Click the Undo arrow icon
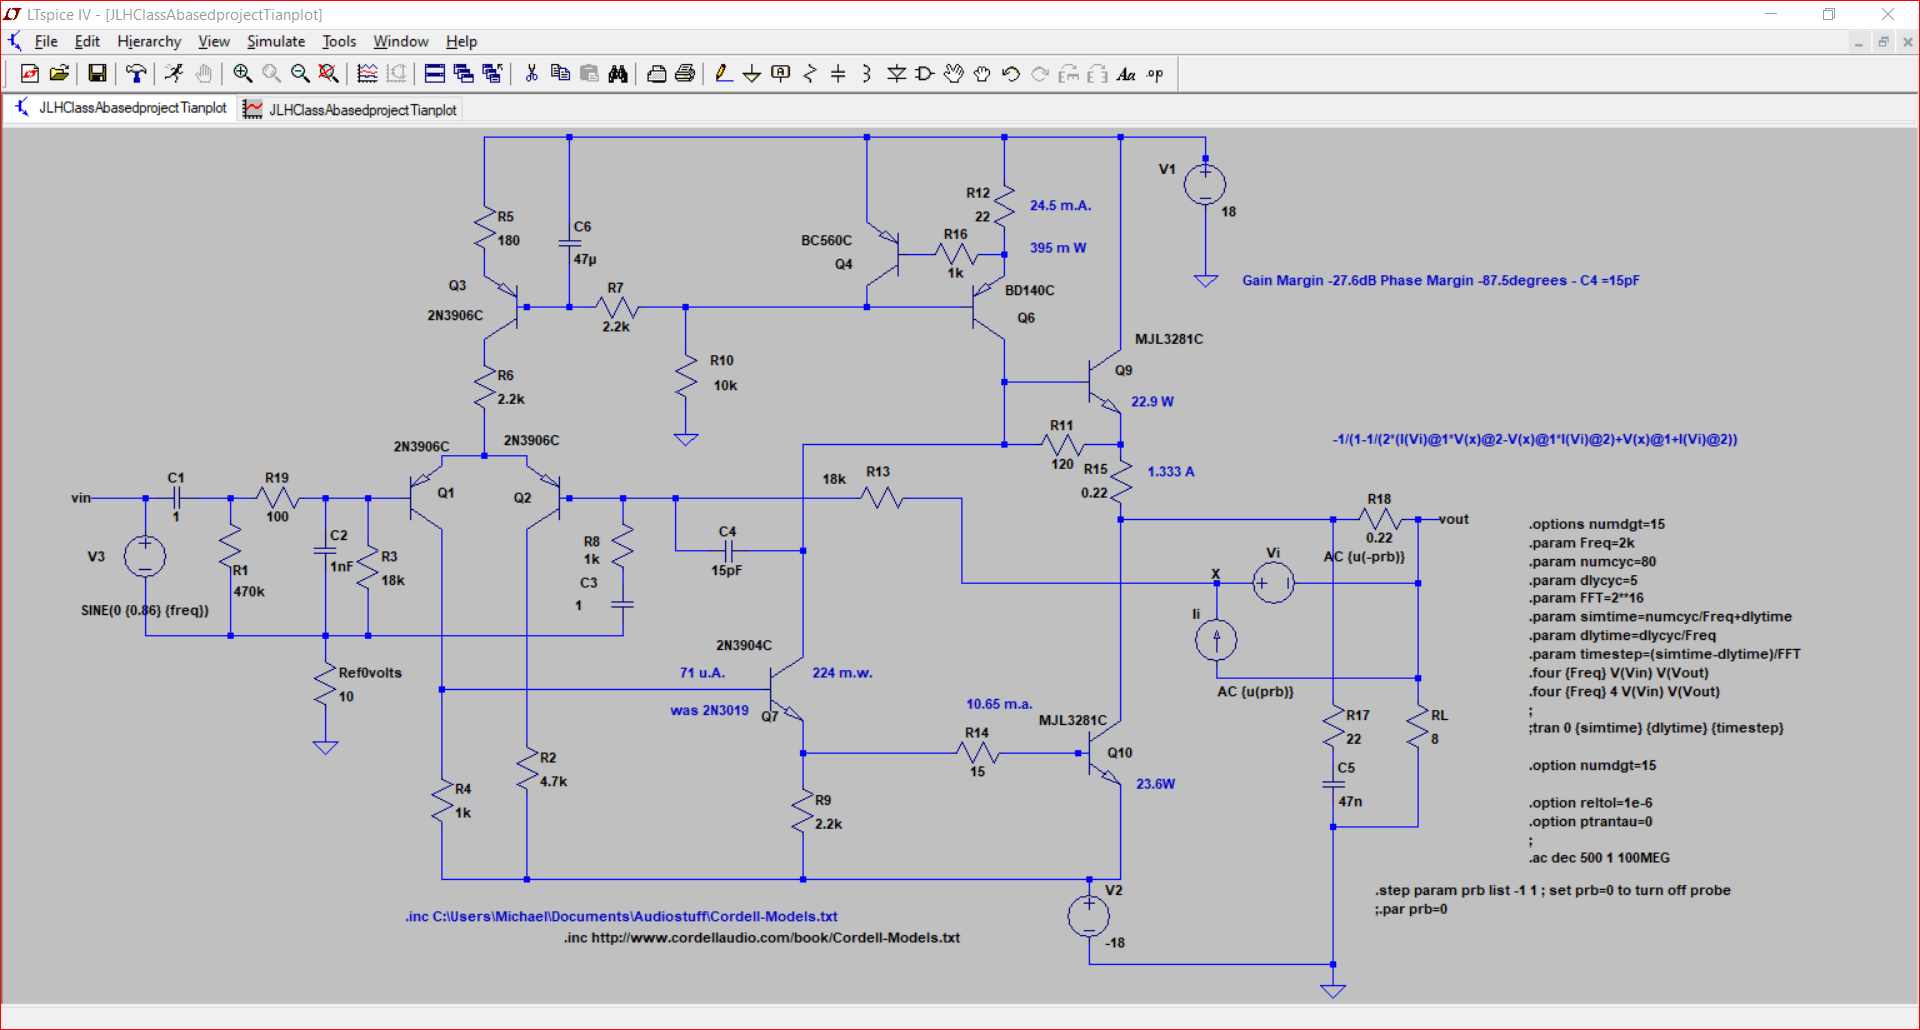This screenshot has width=1920, height=1030. [x=1011, y=74]
